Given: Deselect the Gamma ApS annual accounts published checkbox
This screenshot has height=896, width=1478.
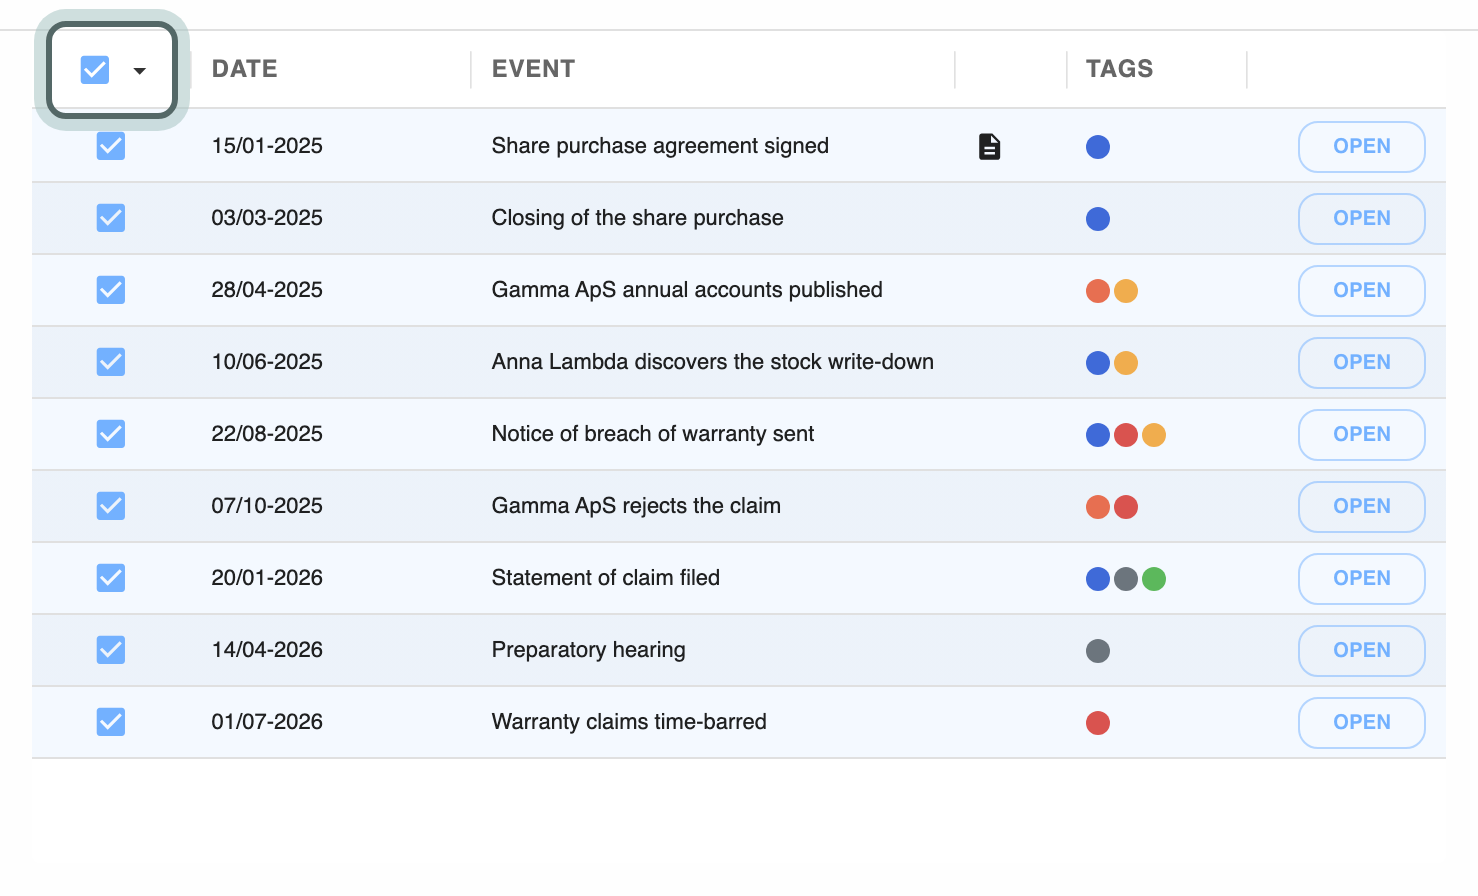Looking at the screenshot, I should coord(111,290).
